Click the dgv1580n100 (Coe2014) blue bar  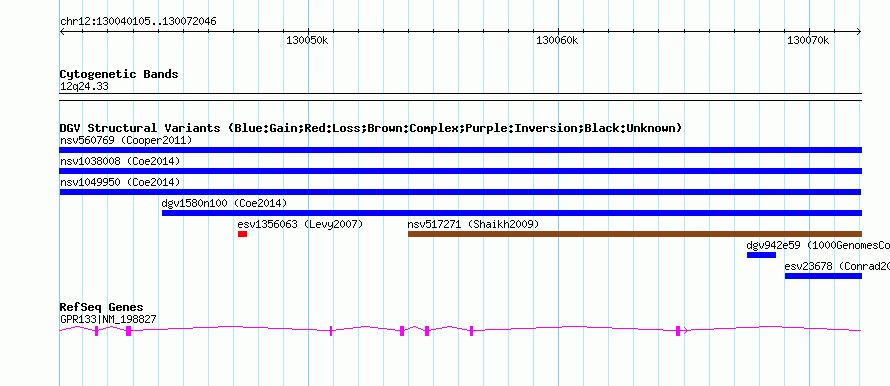coord(512,213)
